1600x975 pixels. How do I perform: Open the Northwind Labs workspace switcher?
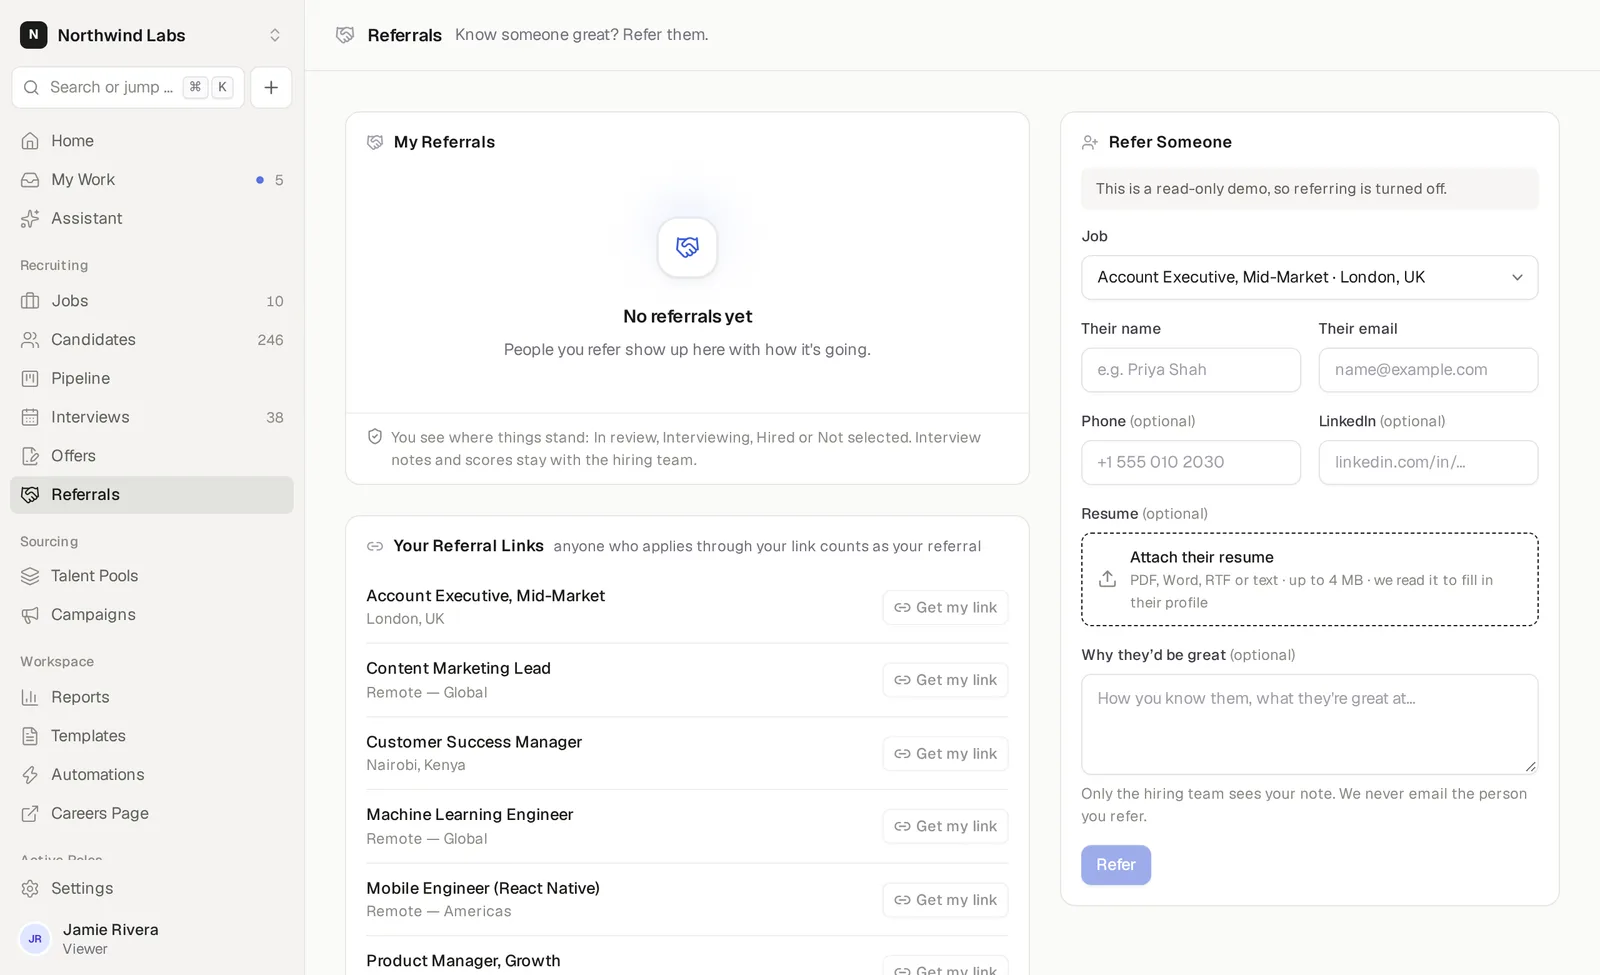(x=152, y=35)
